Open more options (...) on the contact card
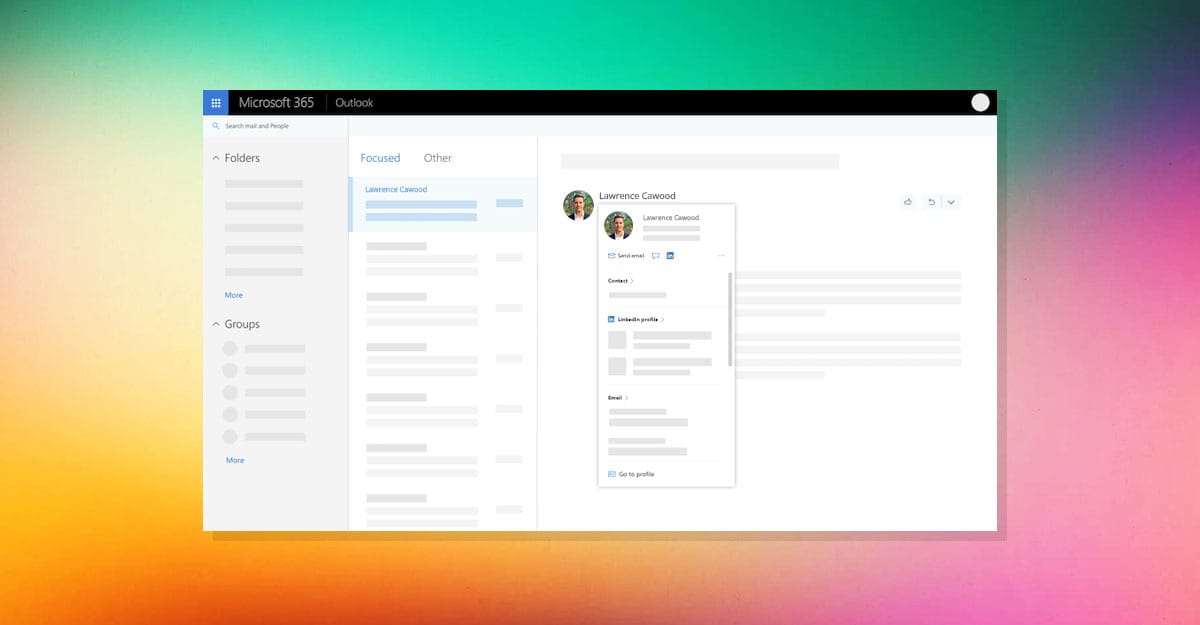 [x=721, y=255]
